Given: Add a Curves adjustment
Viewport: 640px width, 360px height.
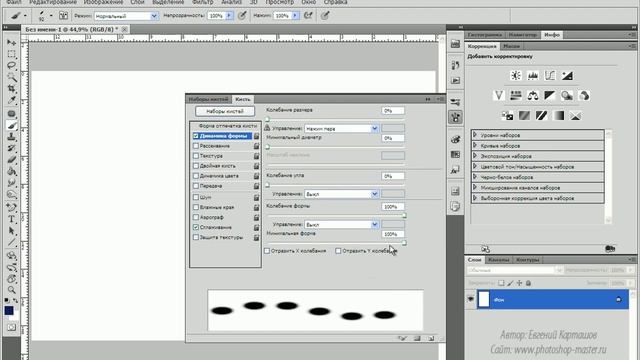Looking at the screenshot, I should click(550, 76).
